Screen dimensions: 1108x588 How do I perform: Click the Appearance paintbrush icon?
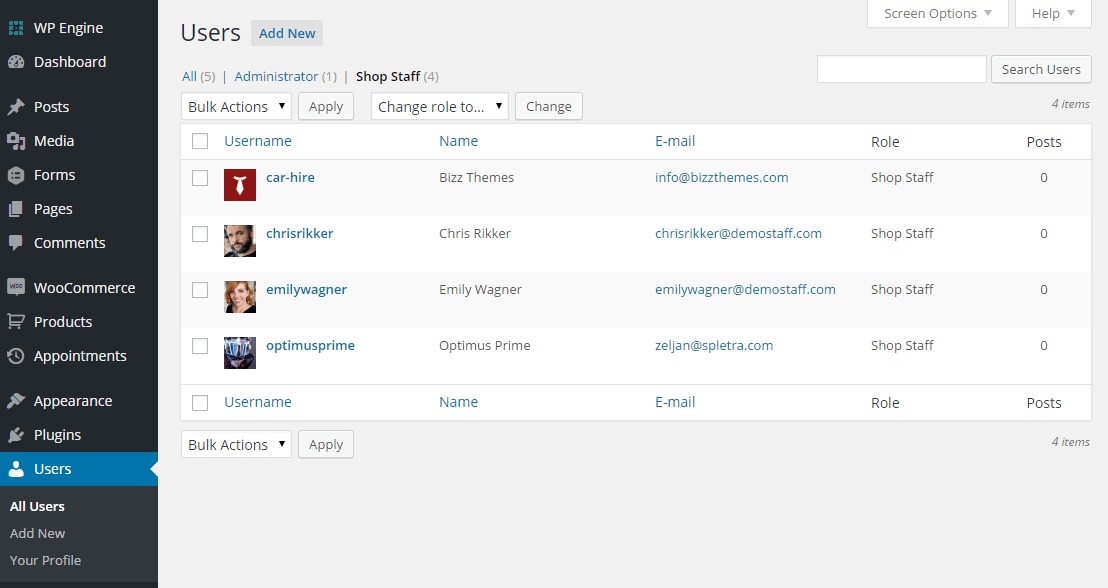[16, 401]
